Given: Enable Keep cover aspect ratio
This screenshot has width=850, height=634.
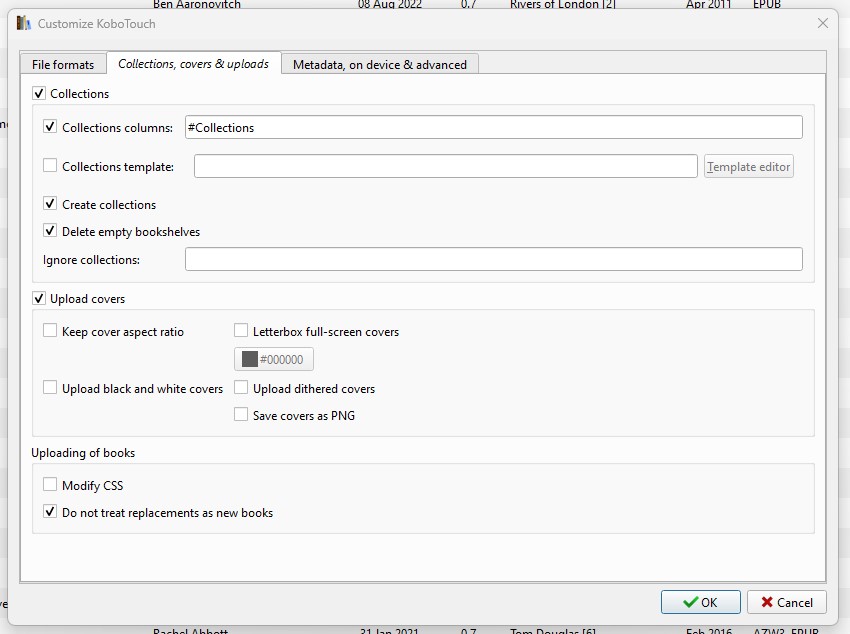Looking at the screenshot, I should click(x=50, y=331).
